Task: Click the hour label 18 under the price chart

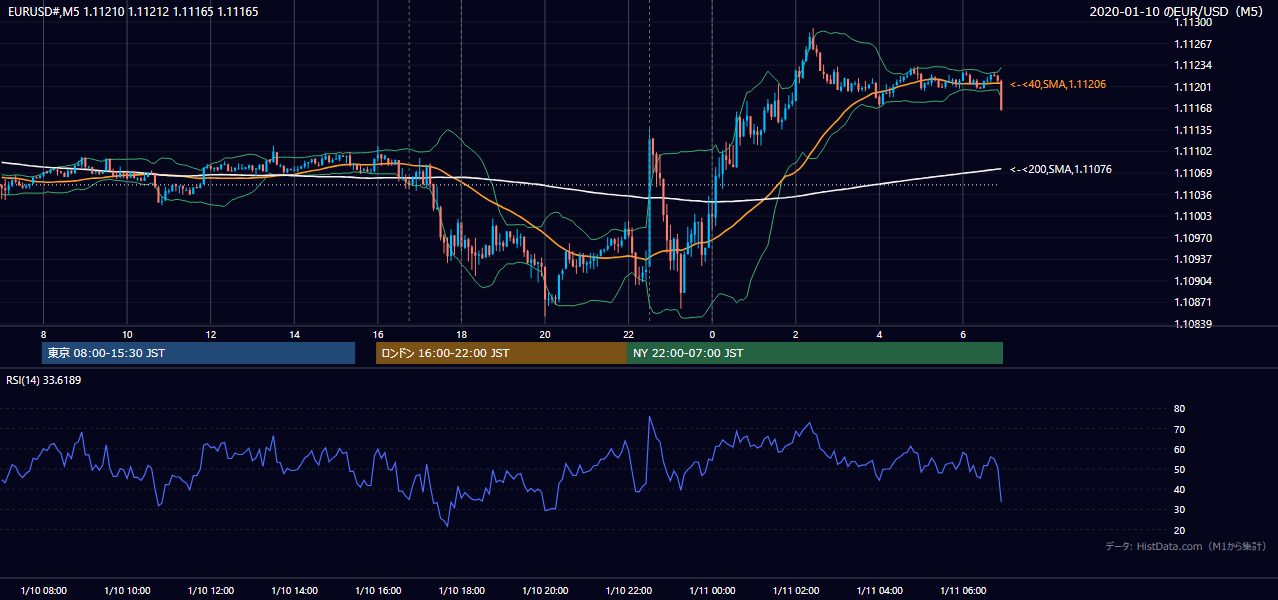Action: point(461,334)
